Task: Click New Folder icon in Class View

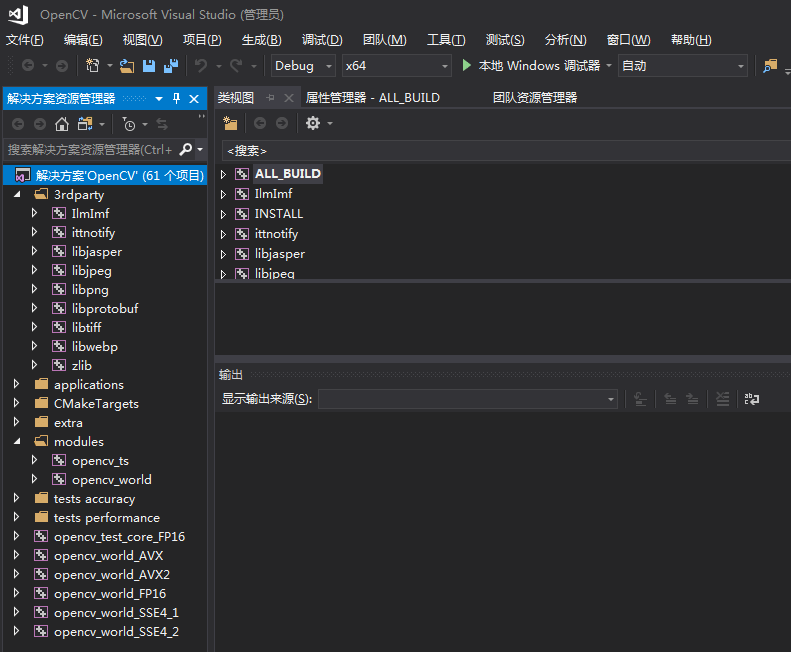Action: 230,123
